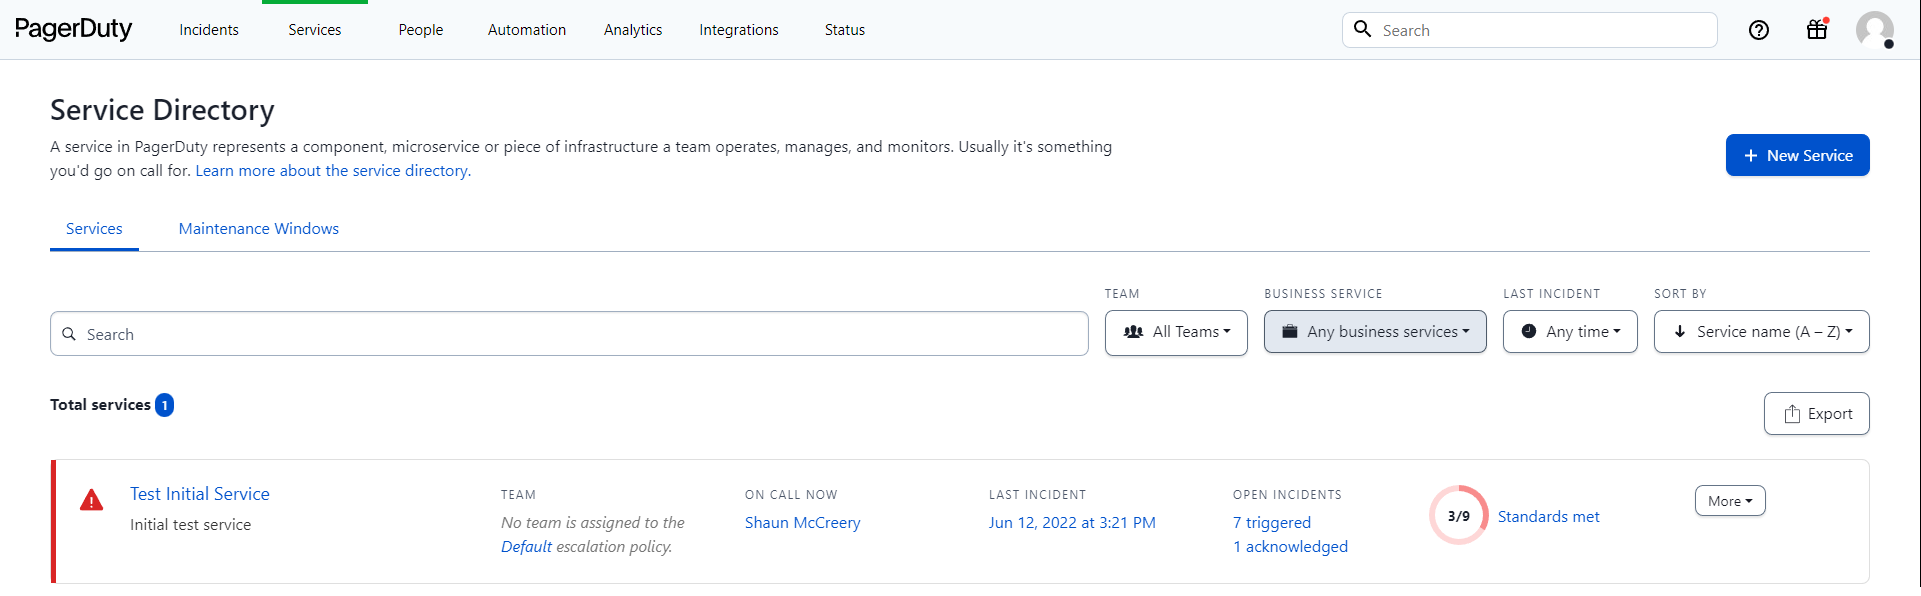Open the Test Initial Service link
The image size is (1921, 596).
coord(200,494)
